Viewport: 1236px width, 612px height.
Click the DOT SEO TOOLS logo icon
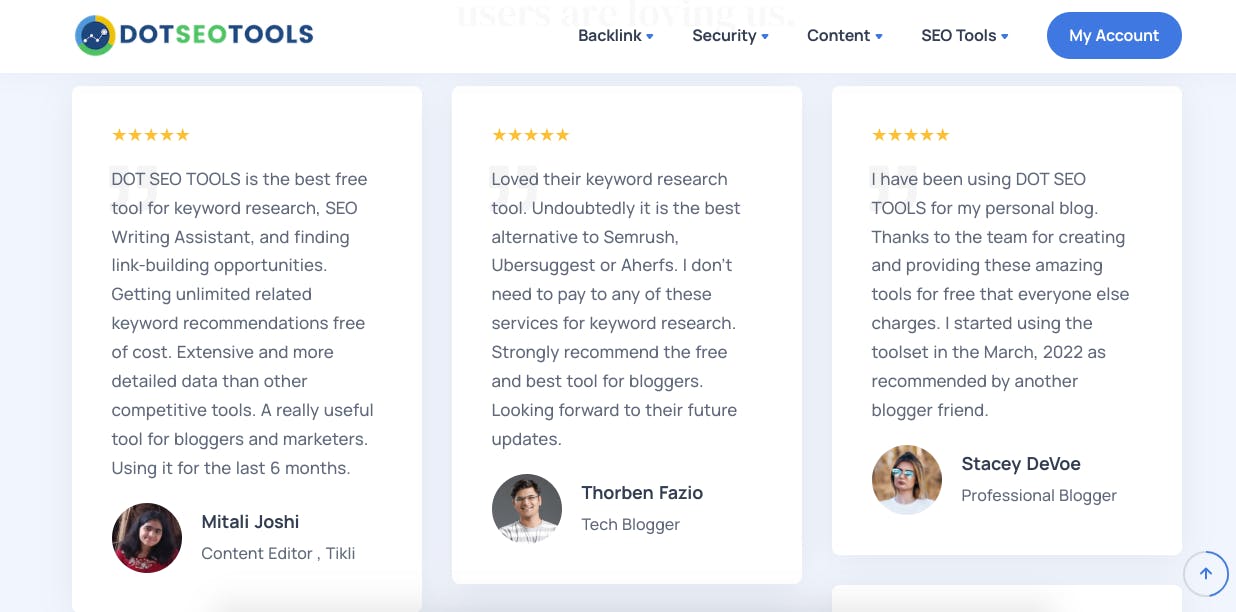click(x=95, y=35)
